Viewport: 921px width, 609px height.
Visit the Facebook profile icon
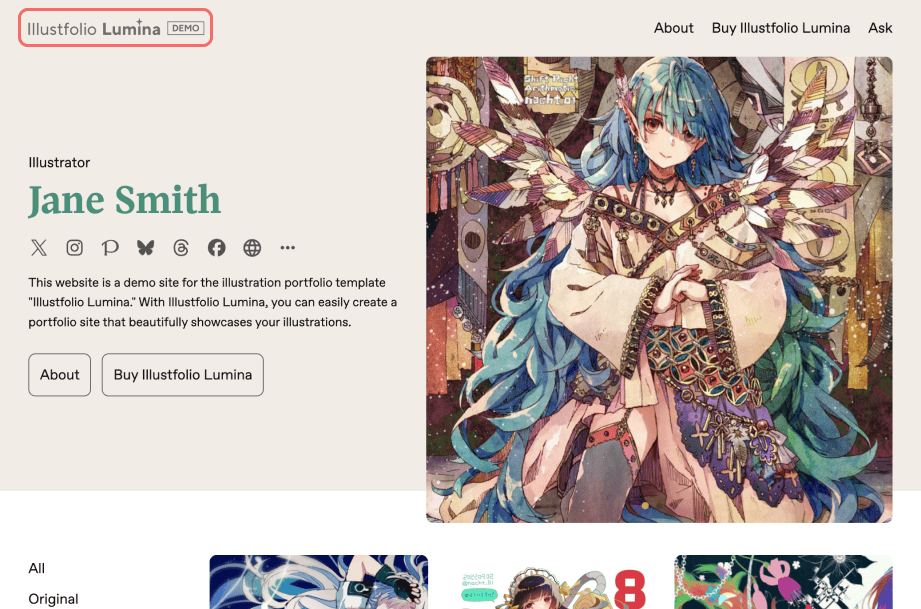(217, 248)
